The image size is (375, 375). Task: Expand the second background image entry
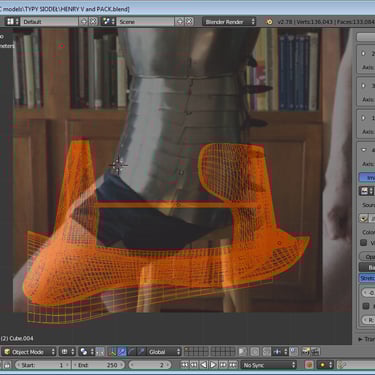pyautogui.click(x=363, y=86)
